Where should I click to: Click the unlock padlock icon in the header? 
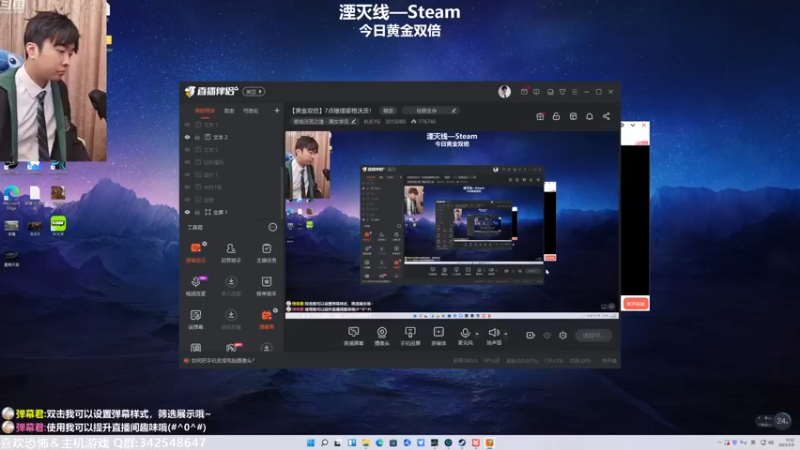(x=556, y=116)
